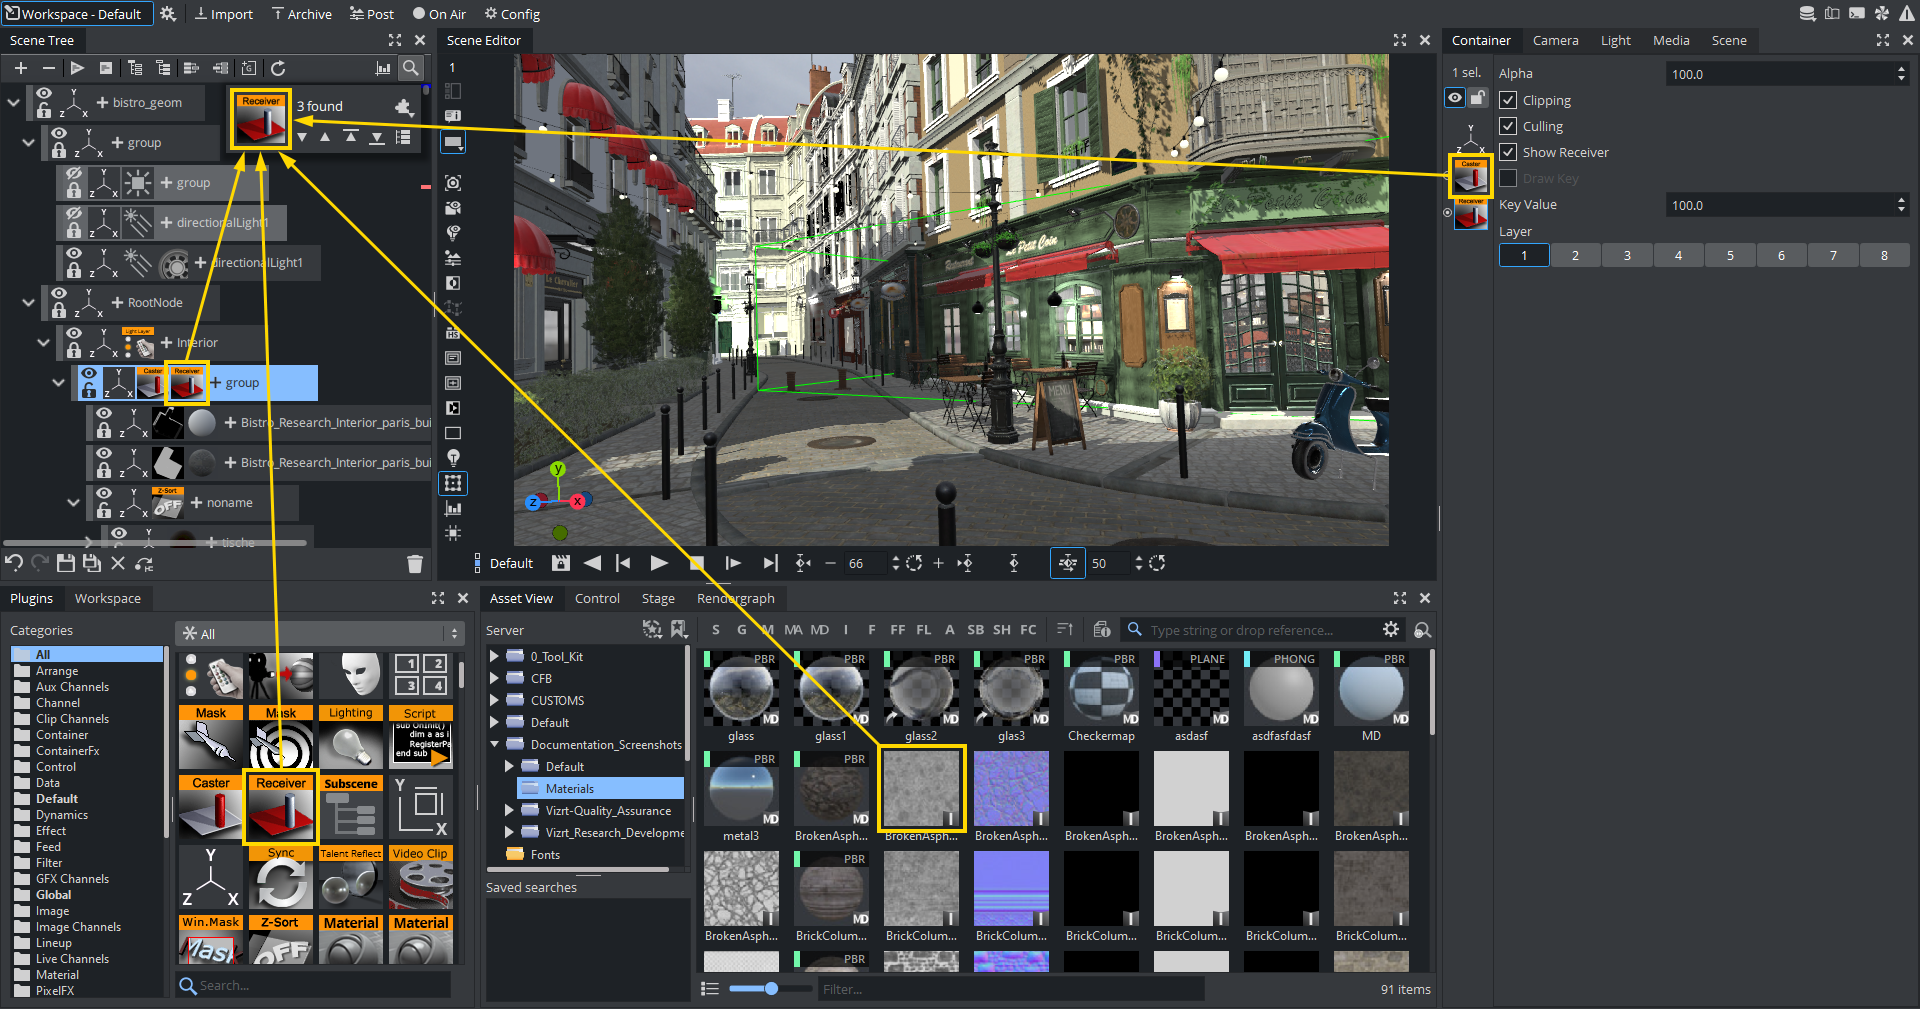Toggle the Culling checkbox
Screen dimensions: 1920x1009
(x=1508, y=126)
